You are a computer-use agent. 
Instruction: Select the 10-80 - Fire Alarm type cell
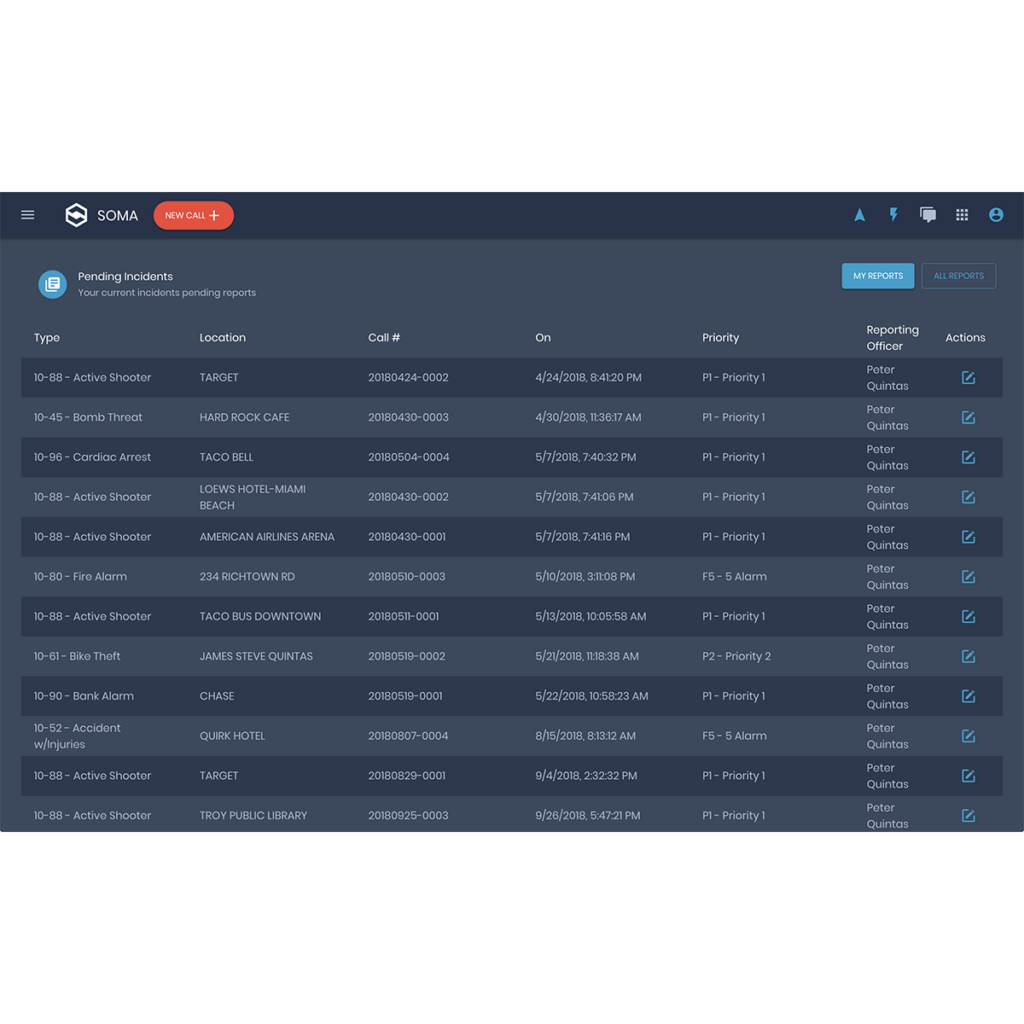coord(80,577)
